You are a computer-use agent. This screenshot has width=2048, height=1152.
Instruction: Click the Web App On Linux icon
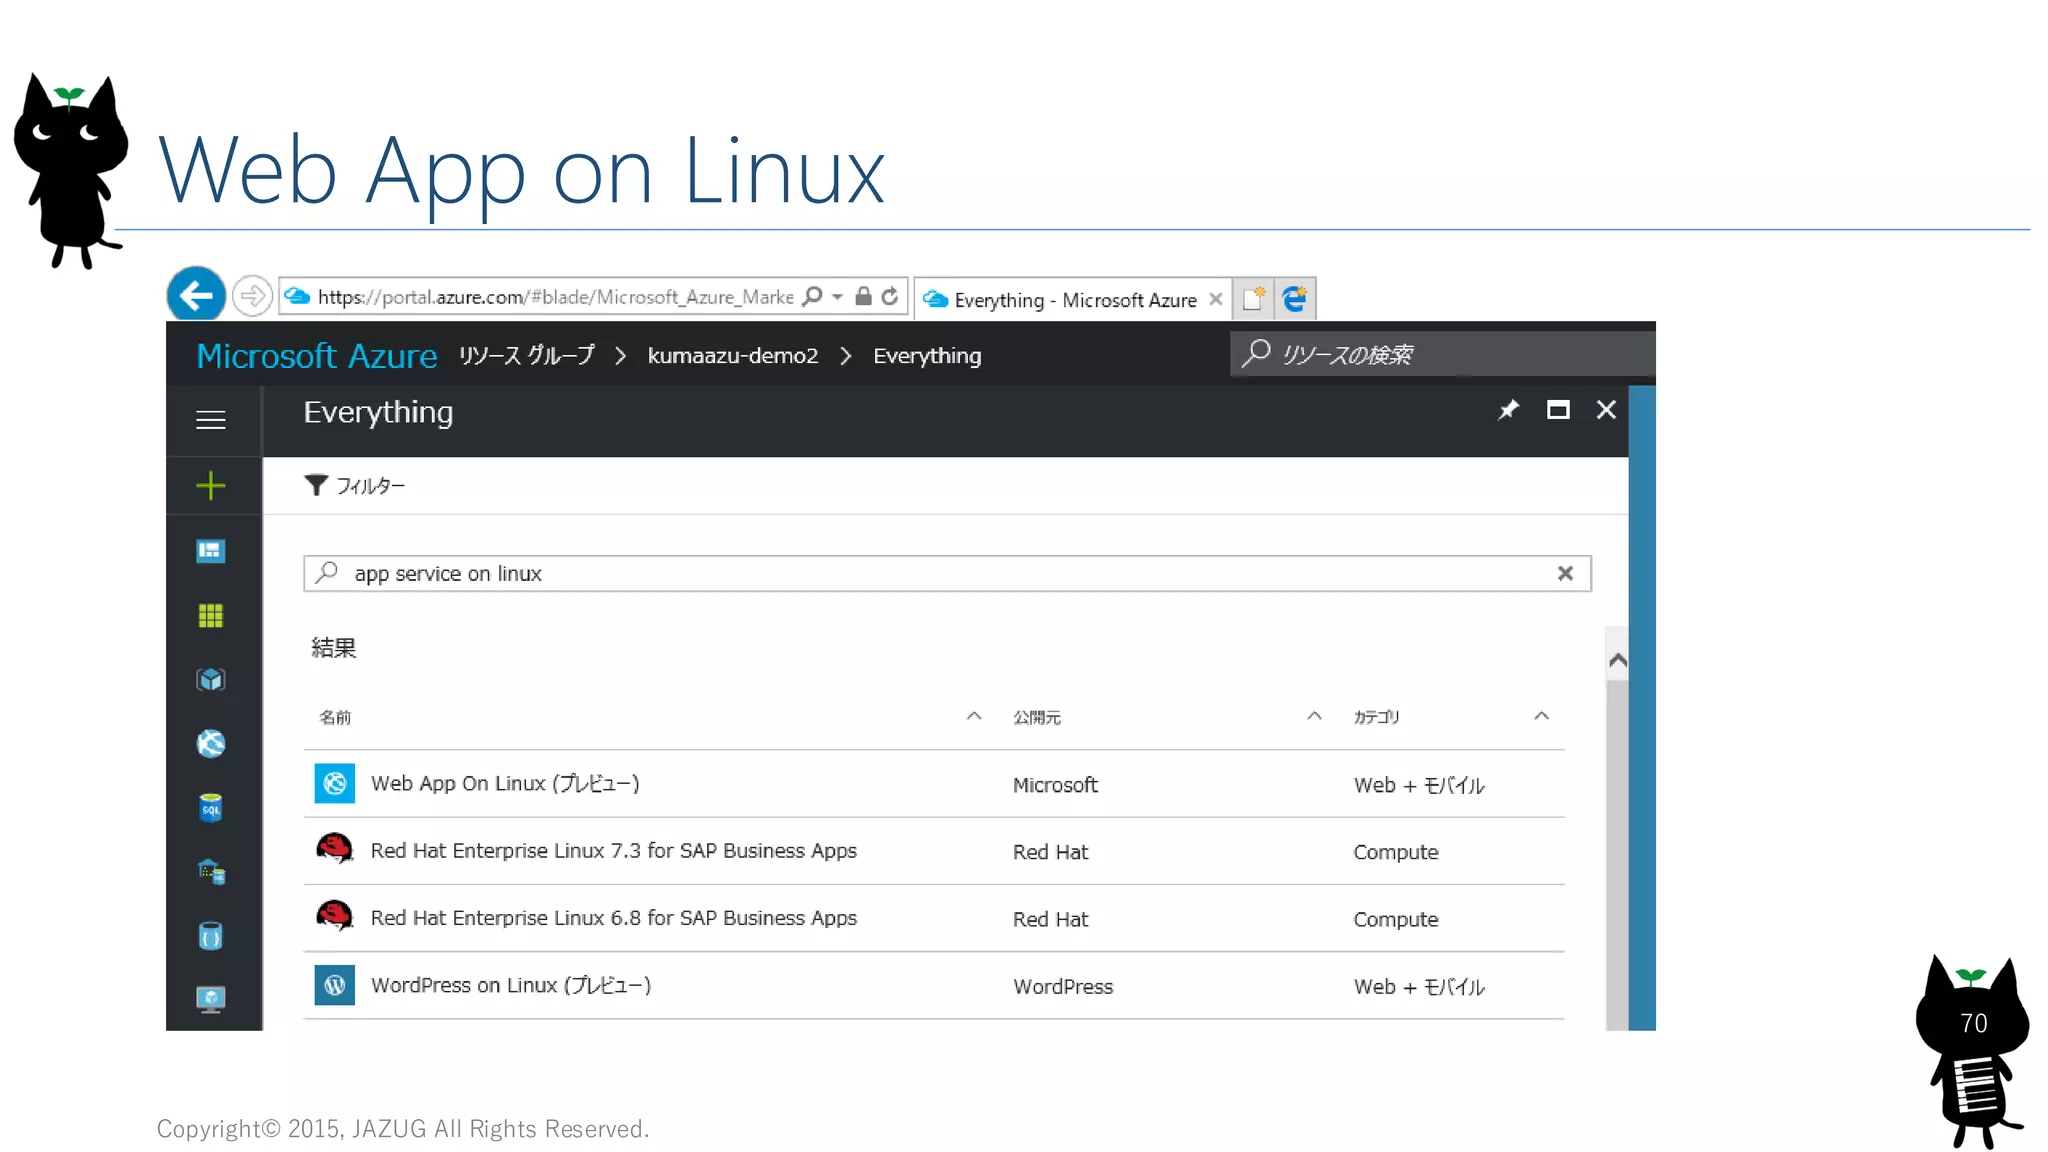(335, 783)
